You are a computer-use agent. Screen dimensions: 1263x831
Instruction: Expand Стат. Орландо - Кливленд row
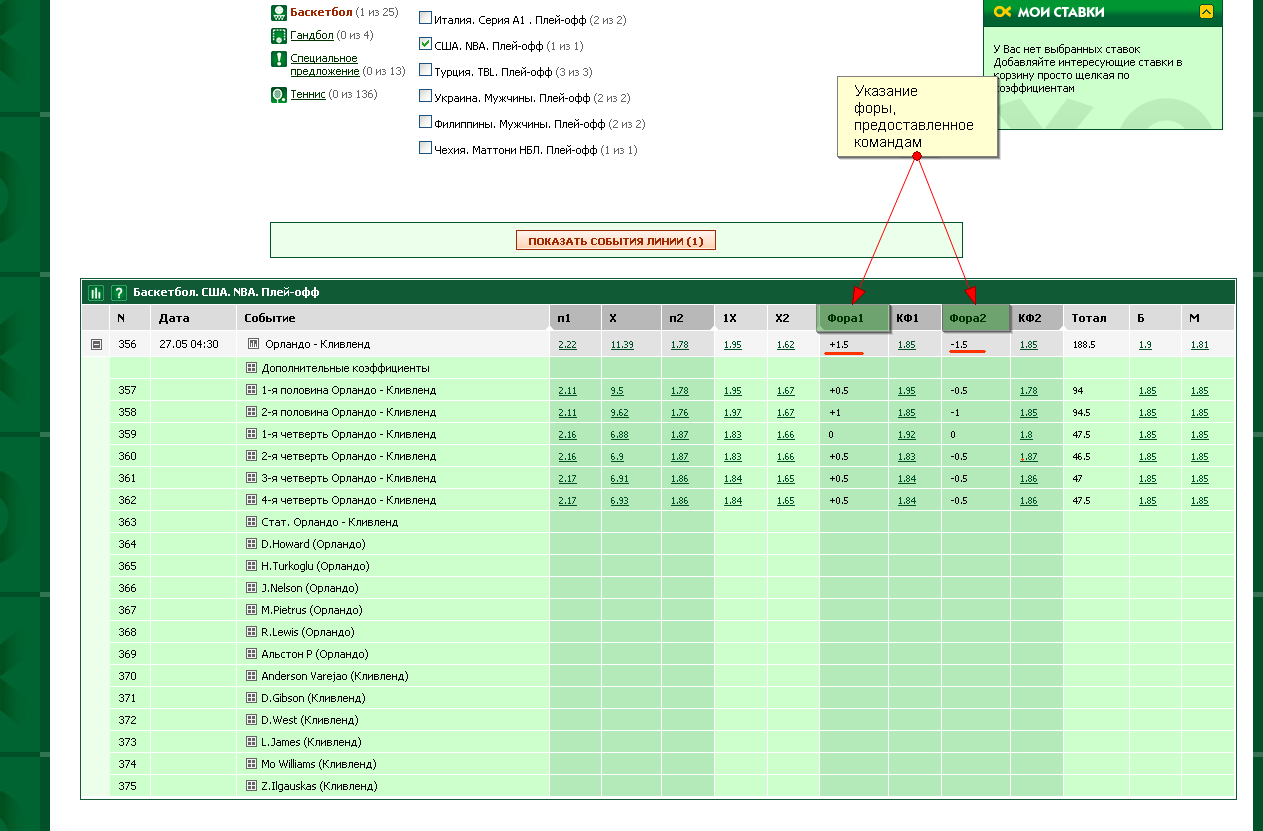tap(253, 522)
